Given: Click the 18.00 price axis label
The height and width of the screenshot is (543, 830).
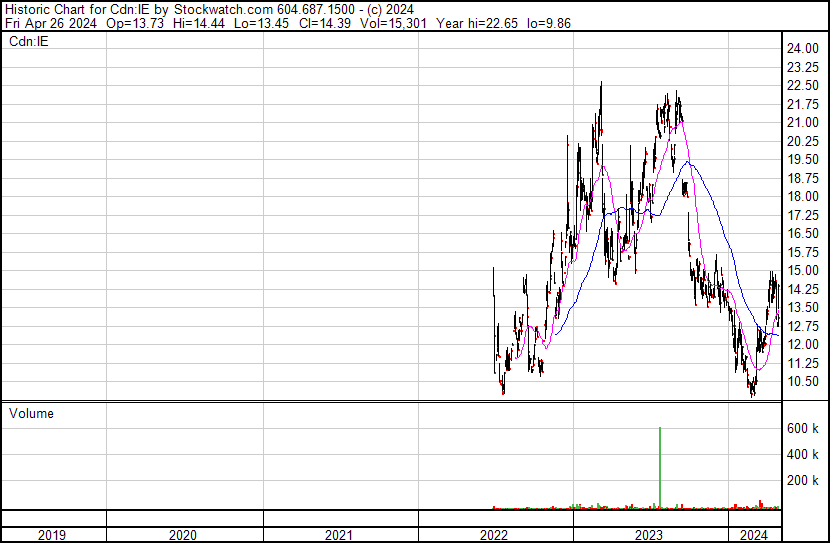Looking at the screenshot, I should pyautogui.click(x=803, y=196).
